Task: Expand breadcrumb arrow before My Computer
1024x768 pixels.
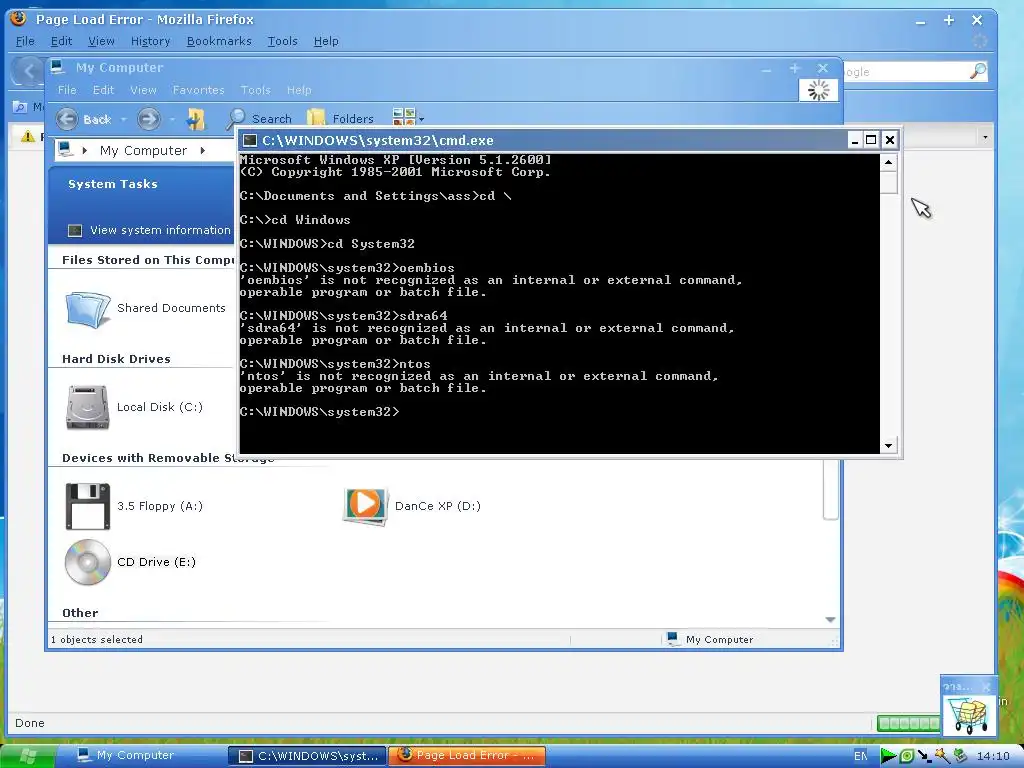Action: 85,150
